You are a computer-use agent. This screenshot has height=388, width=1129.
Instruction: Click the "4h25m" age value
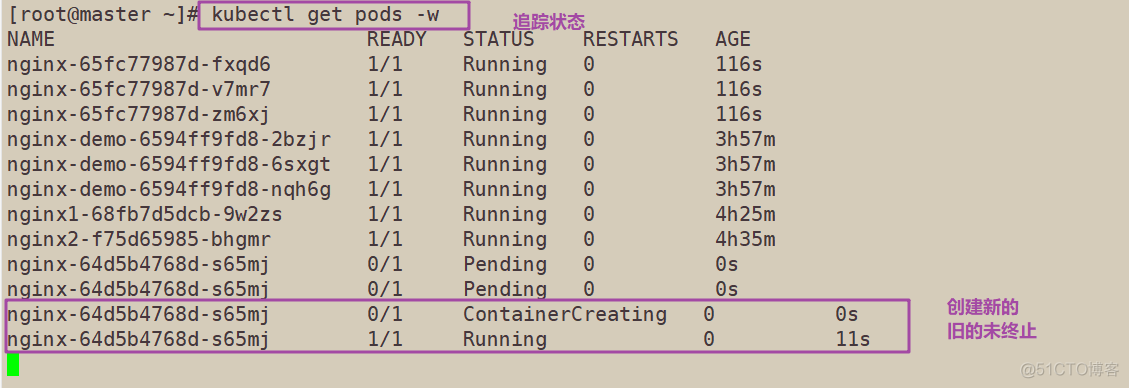745,215
